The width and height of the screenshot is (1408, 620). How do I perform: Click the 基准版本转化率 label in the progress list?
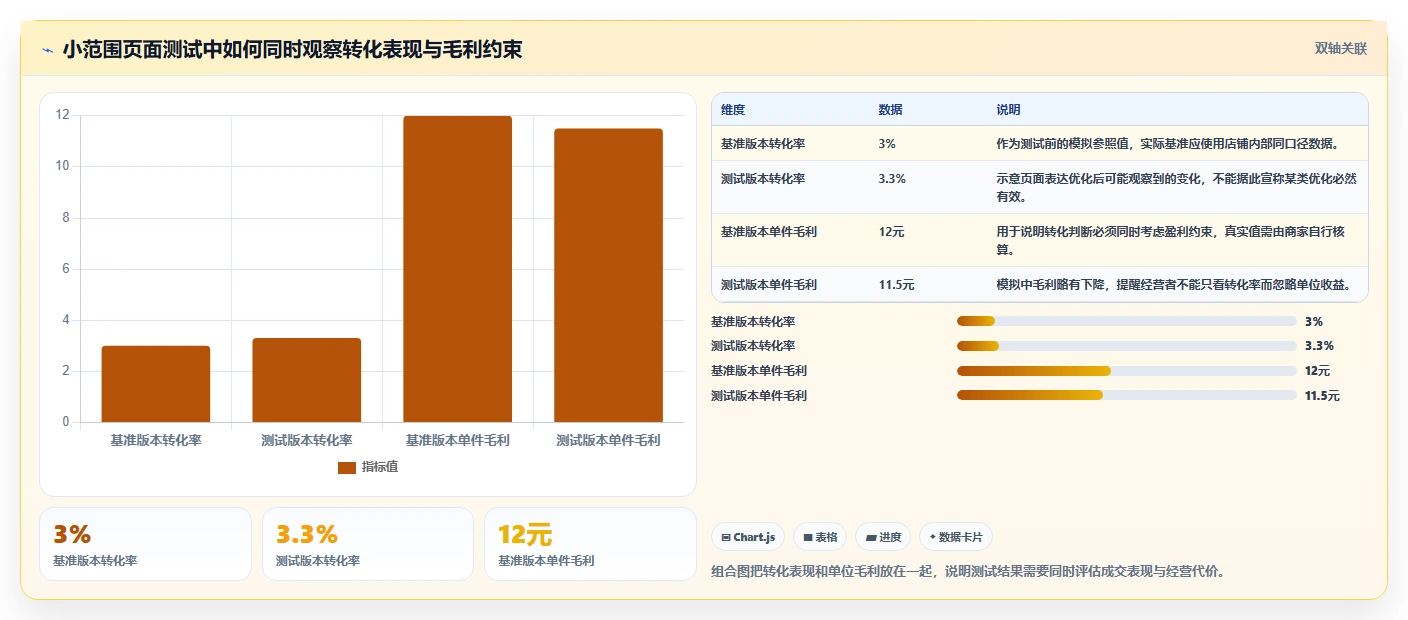pyautogui.click(x=753, y=322)
